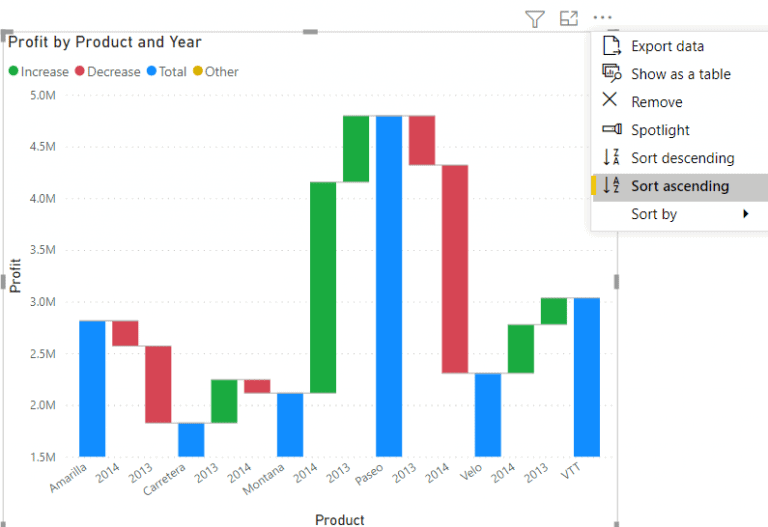This screenshot has height=527, width=768.
Task: Click the blue Total legend marker
Action: click(x=151, y=71)
